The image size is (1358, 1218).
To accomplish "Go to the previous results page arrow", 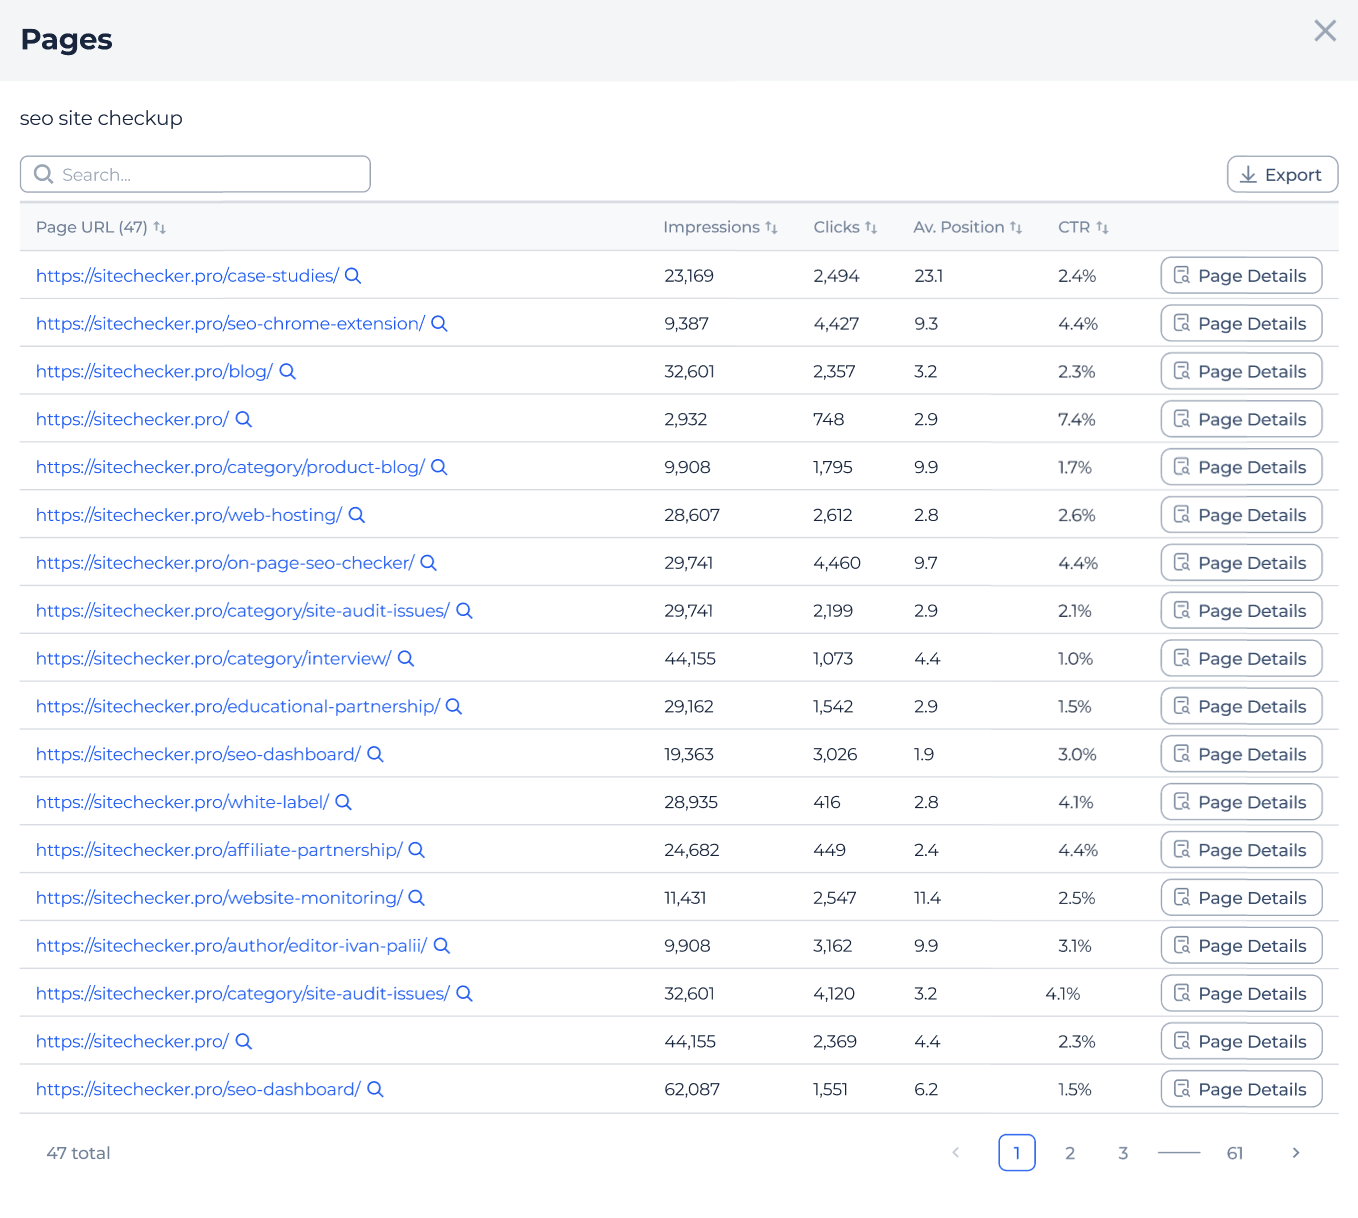I will pyautogui.click(x=956, y=1153).
